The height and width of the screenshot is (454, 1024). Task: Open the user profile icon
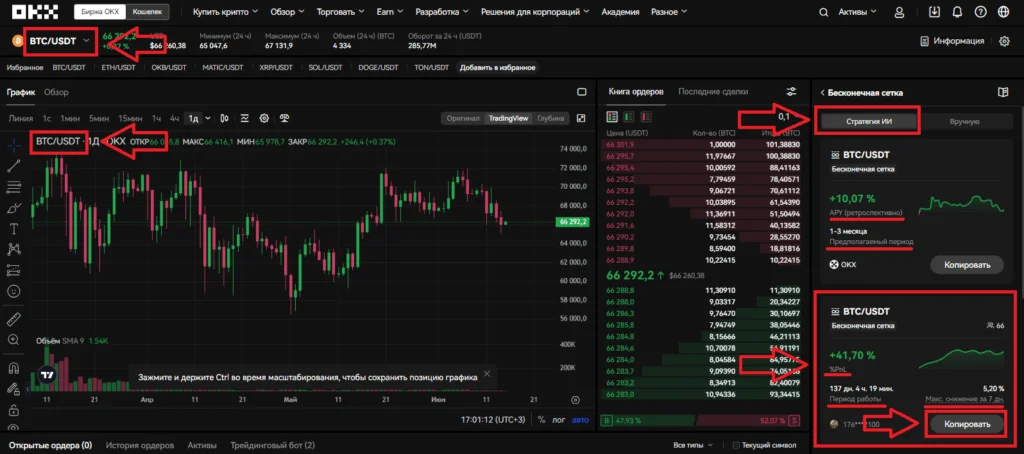click(x=900, y=12)
